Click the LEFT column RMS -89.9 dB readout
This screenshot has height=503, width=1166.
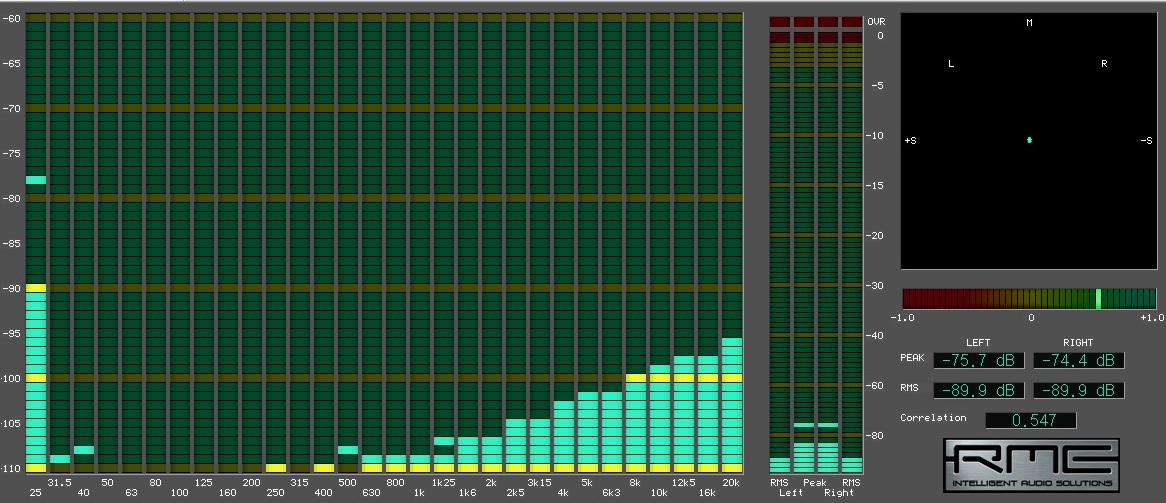pyautogui.click(x=979, y=390)
